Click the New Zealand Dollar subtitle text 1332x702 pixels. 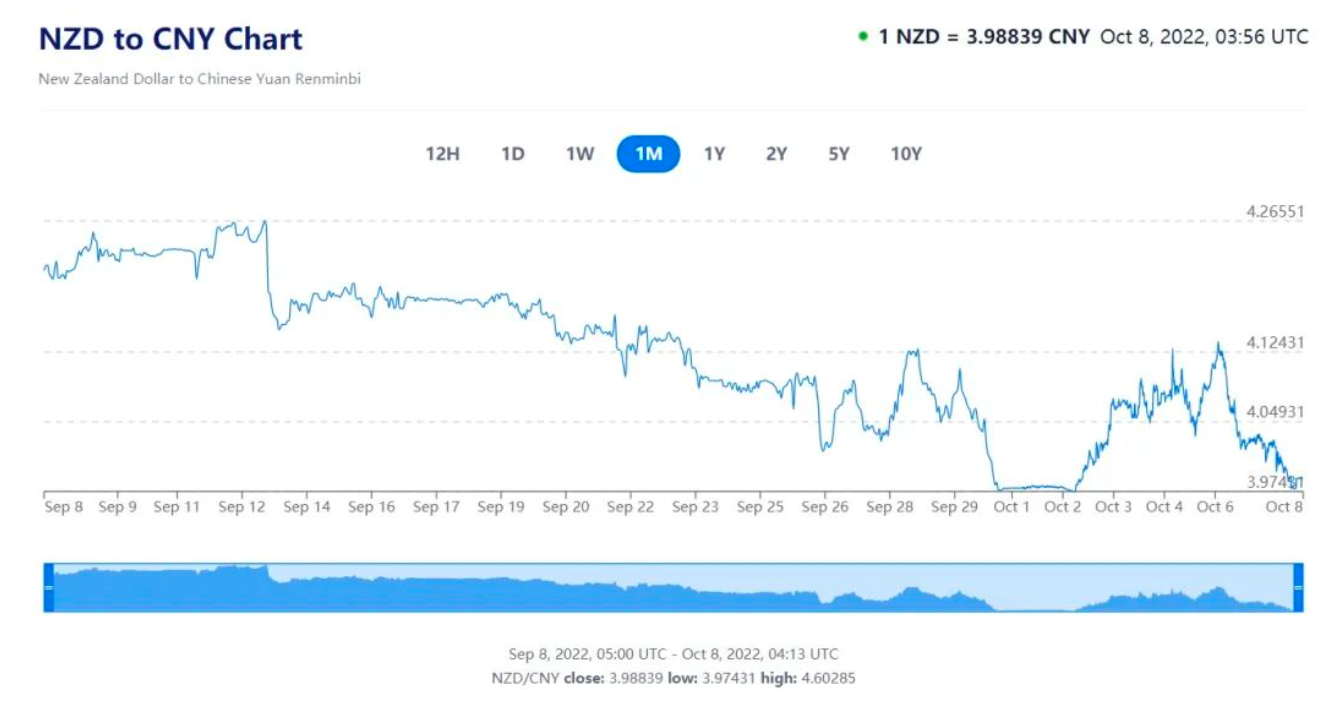[199, 78]
